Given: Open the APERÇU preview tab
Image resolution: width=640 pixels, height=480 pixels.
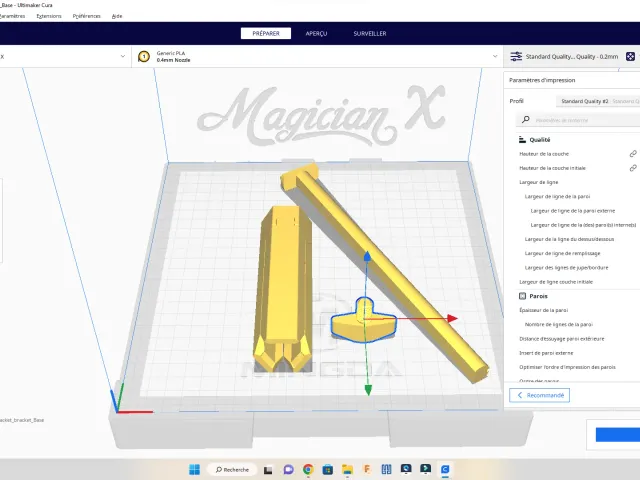Looking at the screenshot, I should coord(316,33).
